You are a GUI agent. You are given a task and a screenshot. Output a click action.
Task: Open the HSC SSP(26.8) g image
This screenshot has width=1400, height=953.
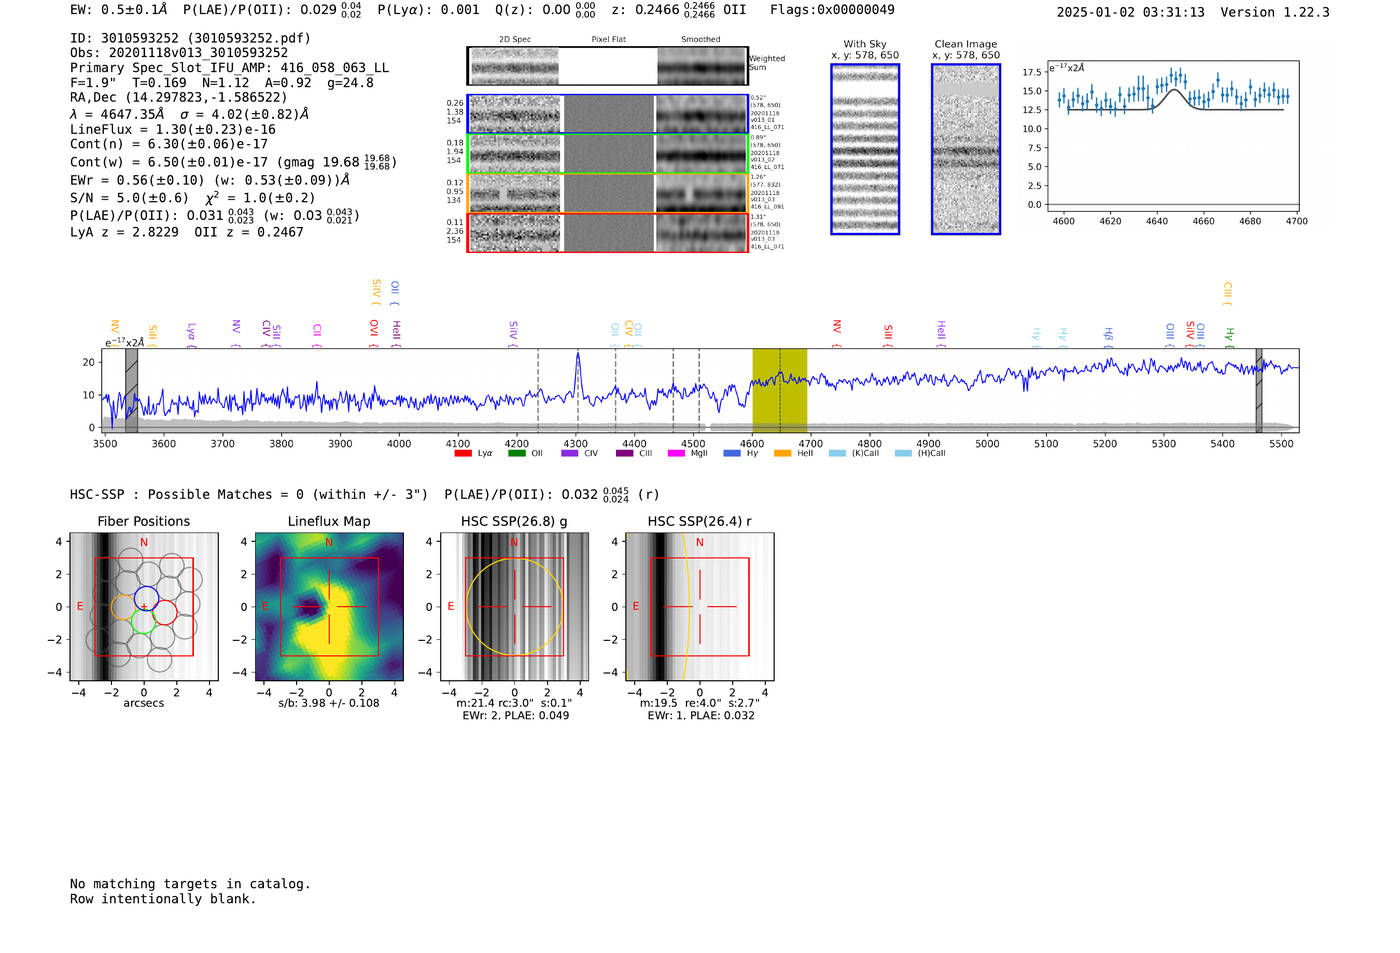pyautogui.click(x=515, y=607)
